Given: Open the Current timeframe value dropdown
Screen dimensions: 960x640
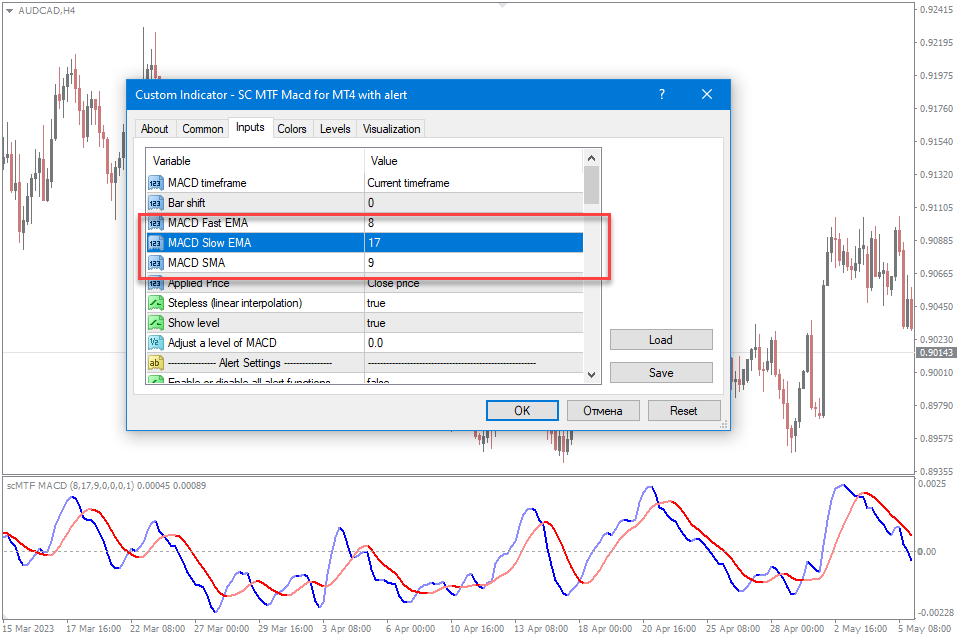Looking at the screenshot, I should [472, 183].
